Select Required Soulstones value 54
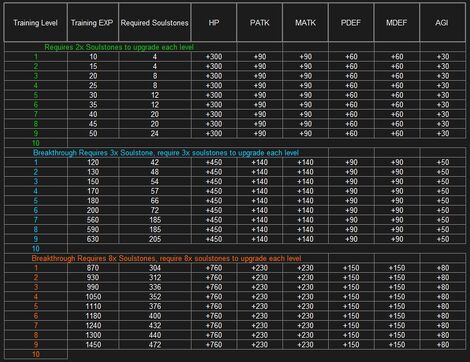 click(155, 181)
